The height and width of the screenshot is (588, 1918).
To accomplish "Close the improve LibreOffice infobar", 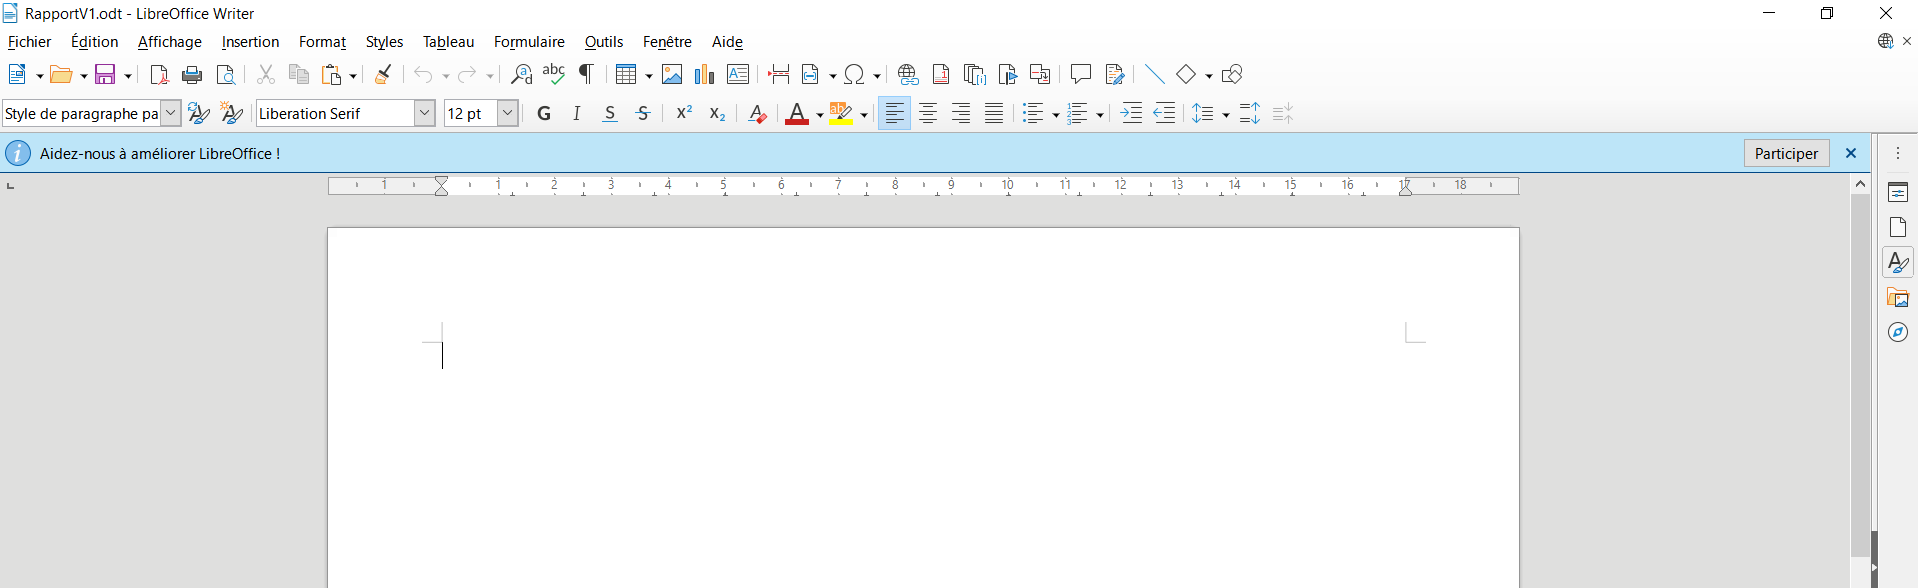I will (1851, 153).
